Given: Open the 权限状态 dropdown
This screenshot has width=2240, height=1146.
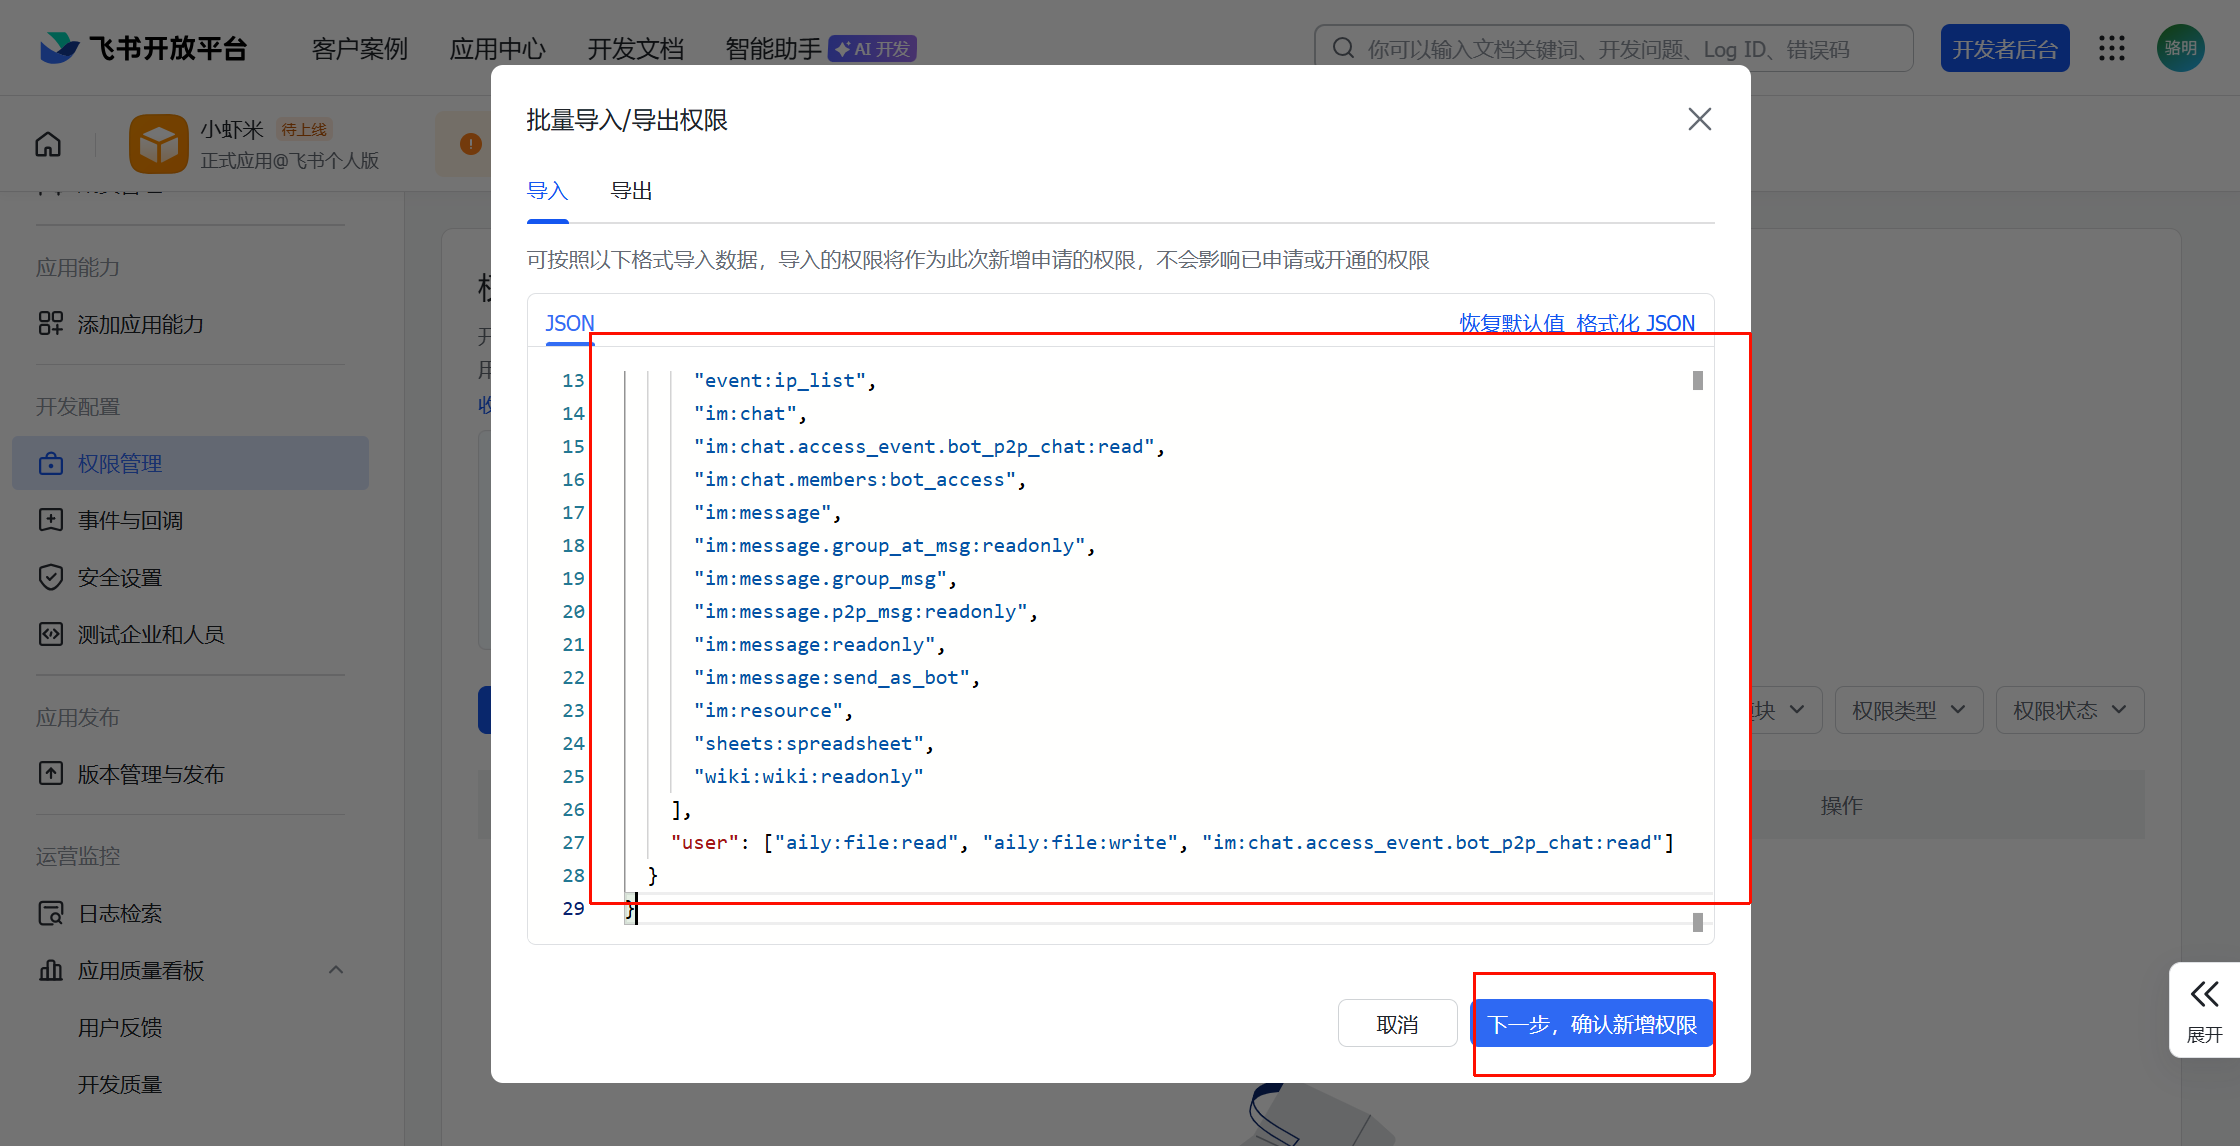Looking at the screenshot, I should pos(2069,711).
